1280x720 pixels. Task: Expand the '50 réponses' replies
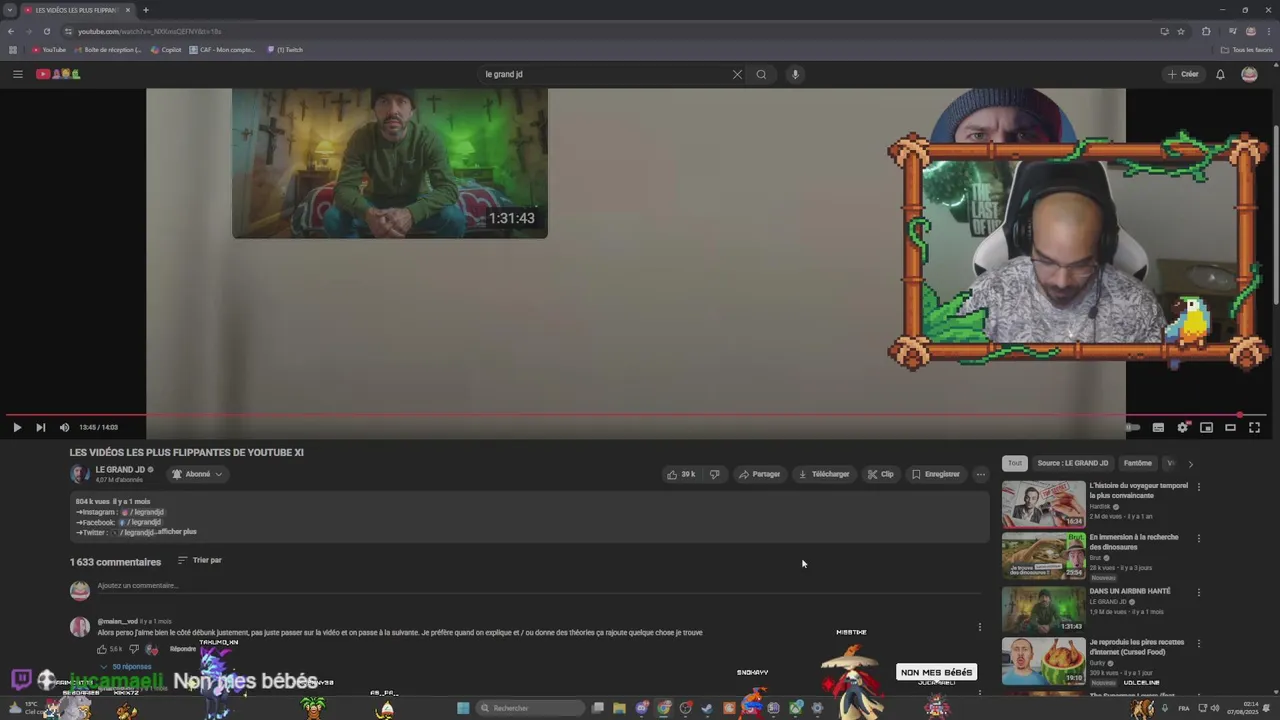(x=125, y=667)
